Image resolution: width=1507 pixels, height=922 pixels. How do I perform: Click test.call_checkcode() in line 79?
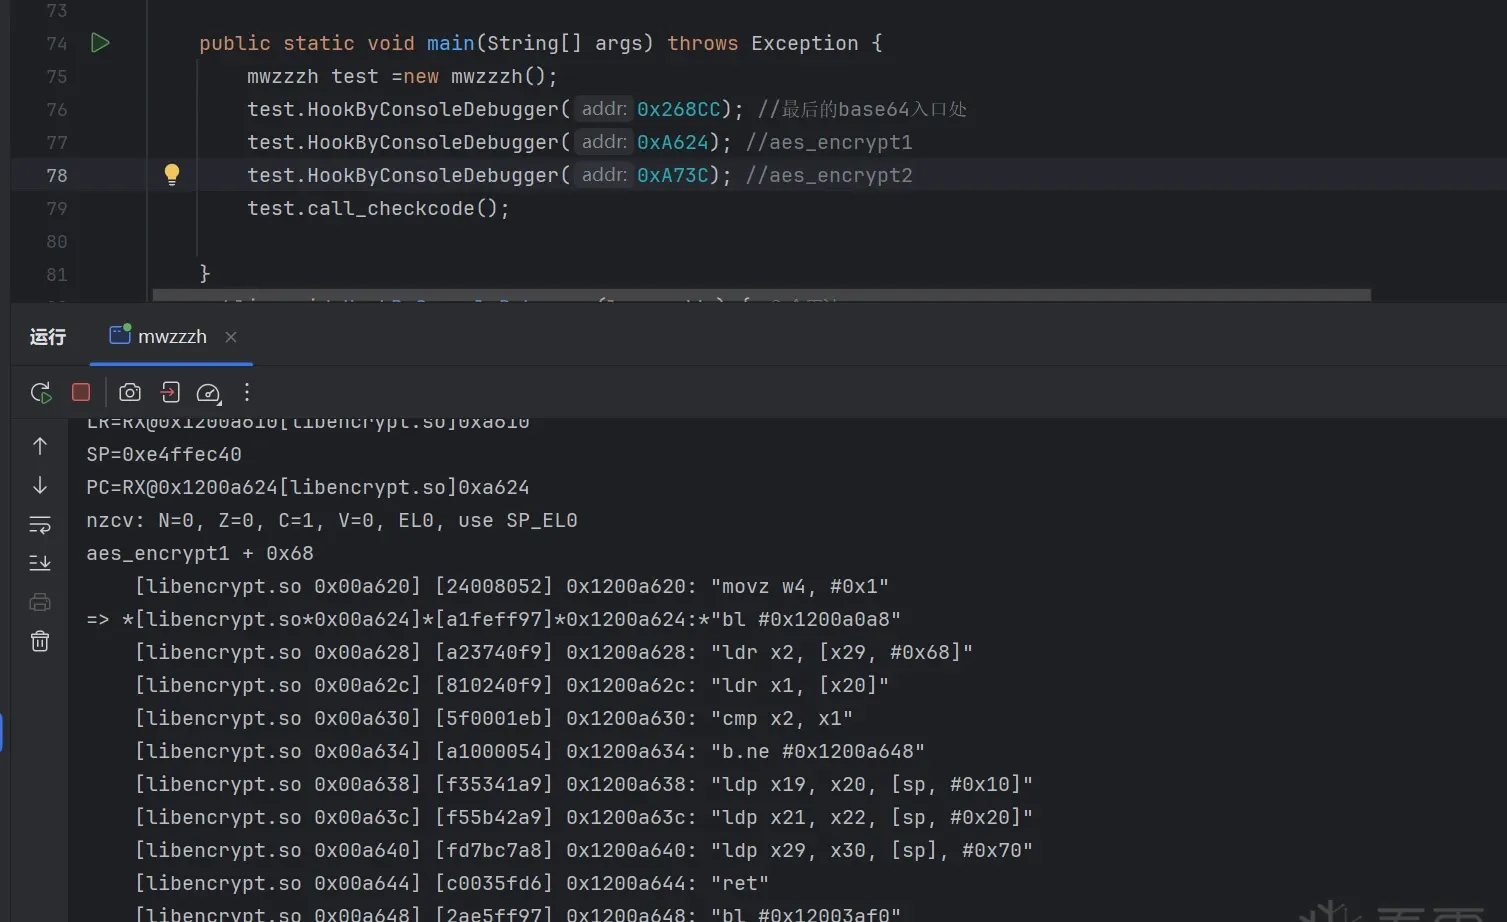pyautogui.click(x=378, y=208)
